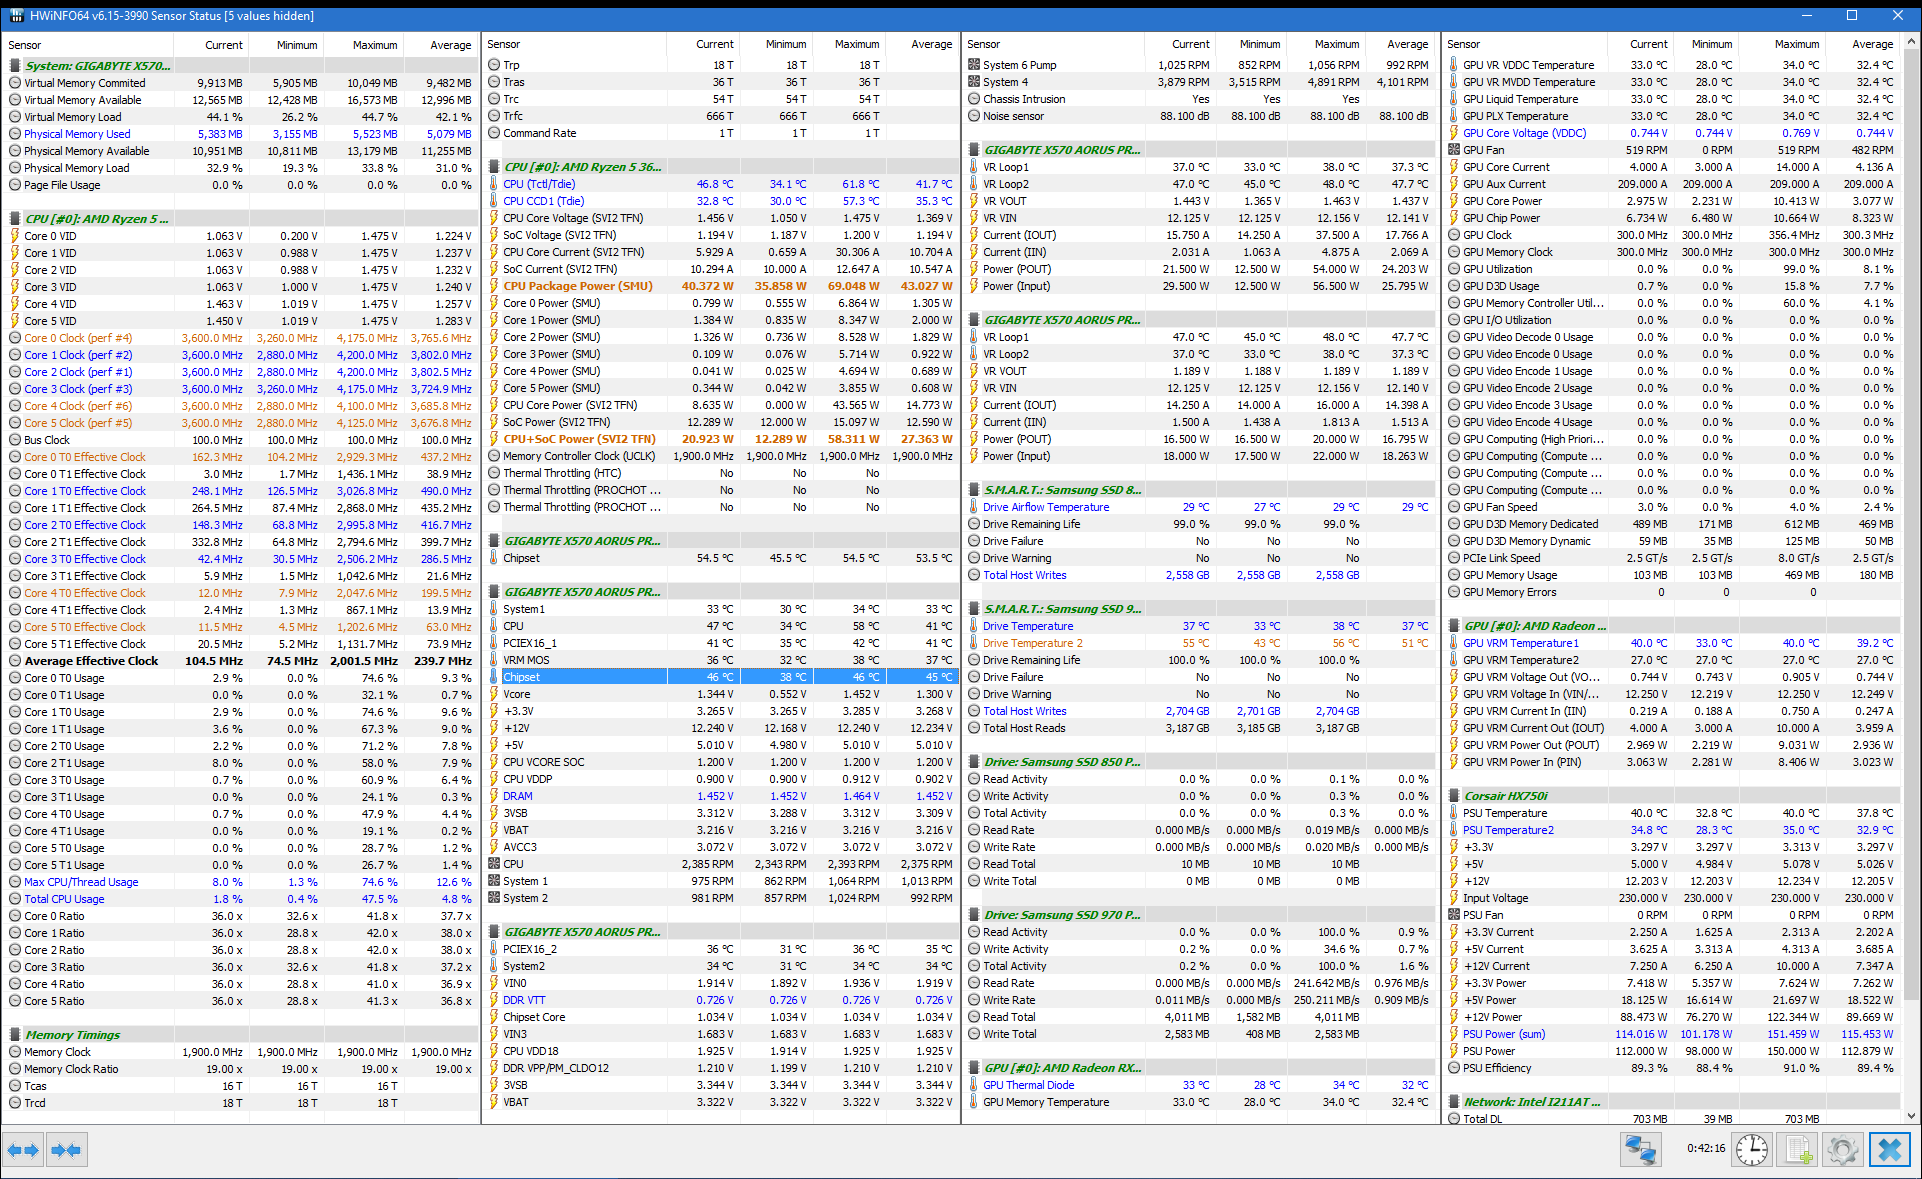This screenshot has height=1179, width=1922.
Task: Select PCIe Link Speed row
Action: pos(1672,558)
